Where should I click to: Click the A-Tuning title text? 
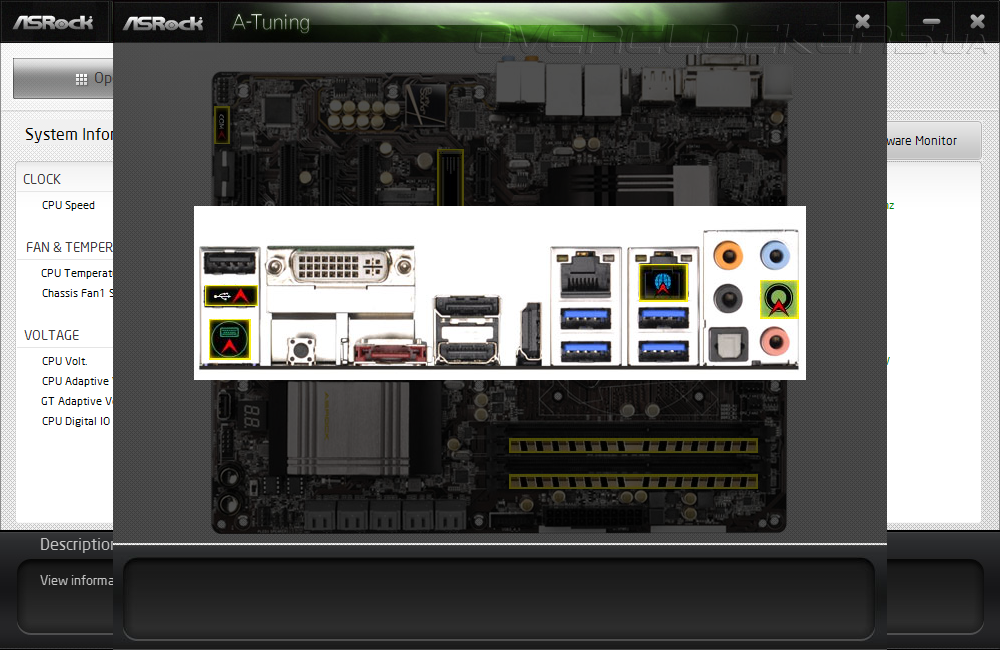point(271,22)
